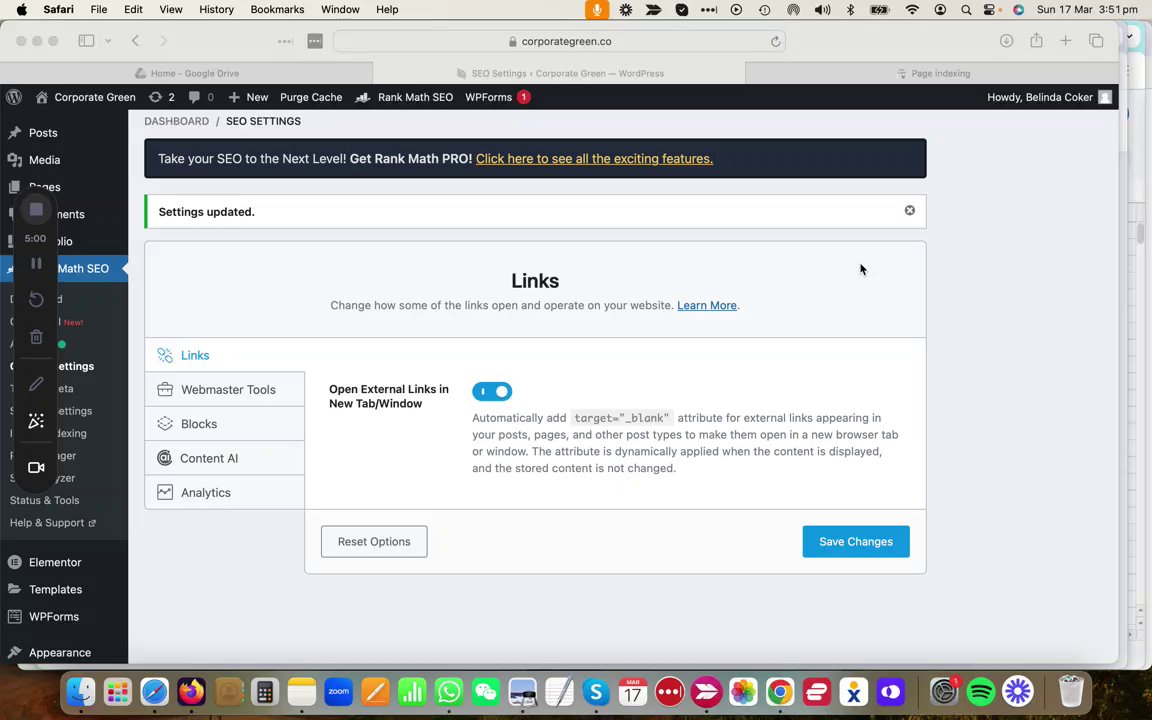Open the updates icon showing 2
Screen dimensions: 1152x720
[162, 97]
